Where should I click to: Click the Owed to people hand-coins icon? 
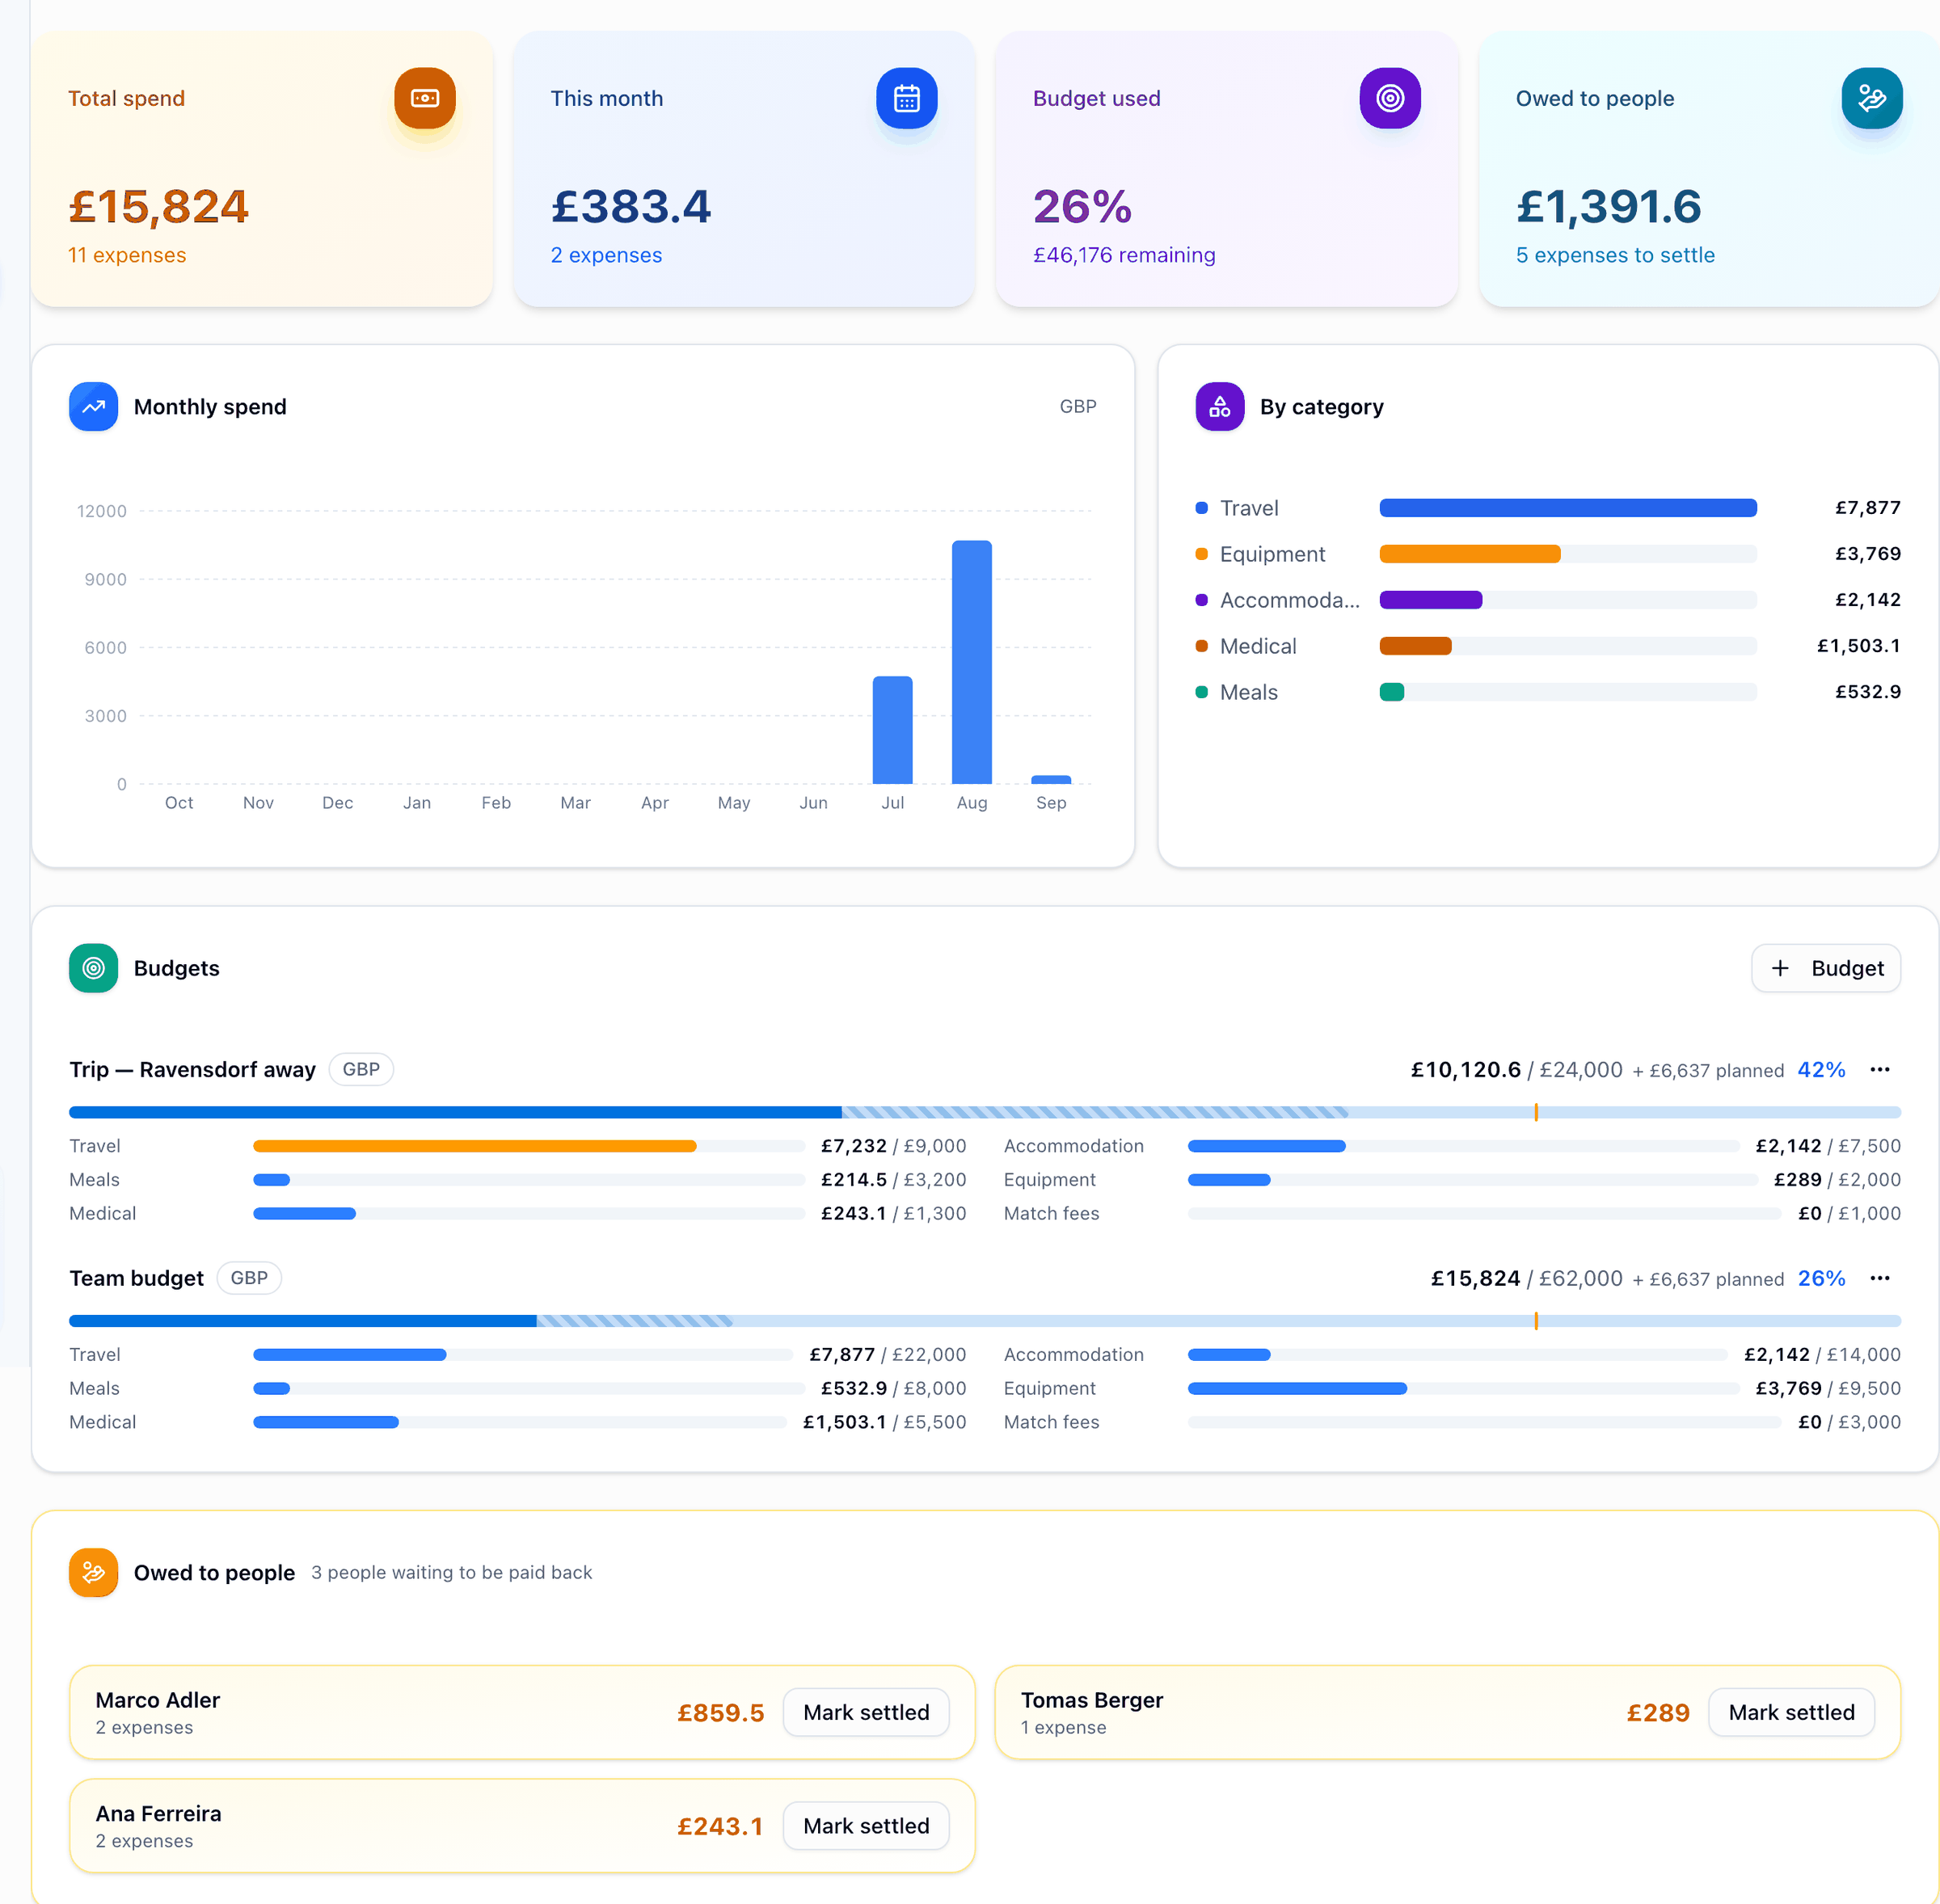(x=1872, y=98)
